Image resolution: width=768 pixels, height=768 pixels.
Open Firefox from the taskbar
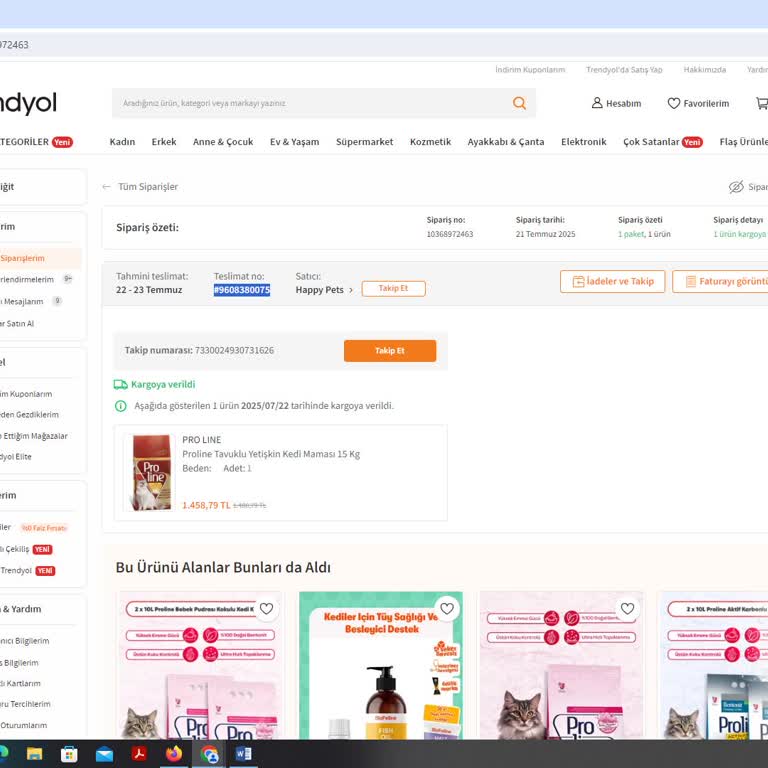(x=174, y=753)
